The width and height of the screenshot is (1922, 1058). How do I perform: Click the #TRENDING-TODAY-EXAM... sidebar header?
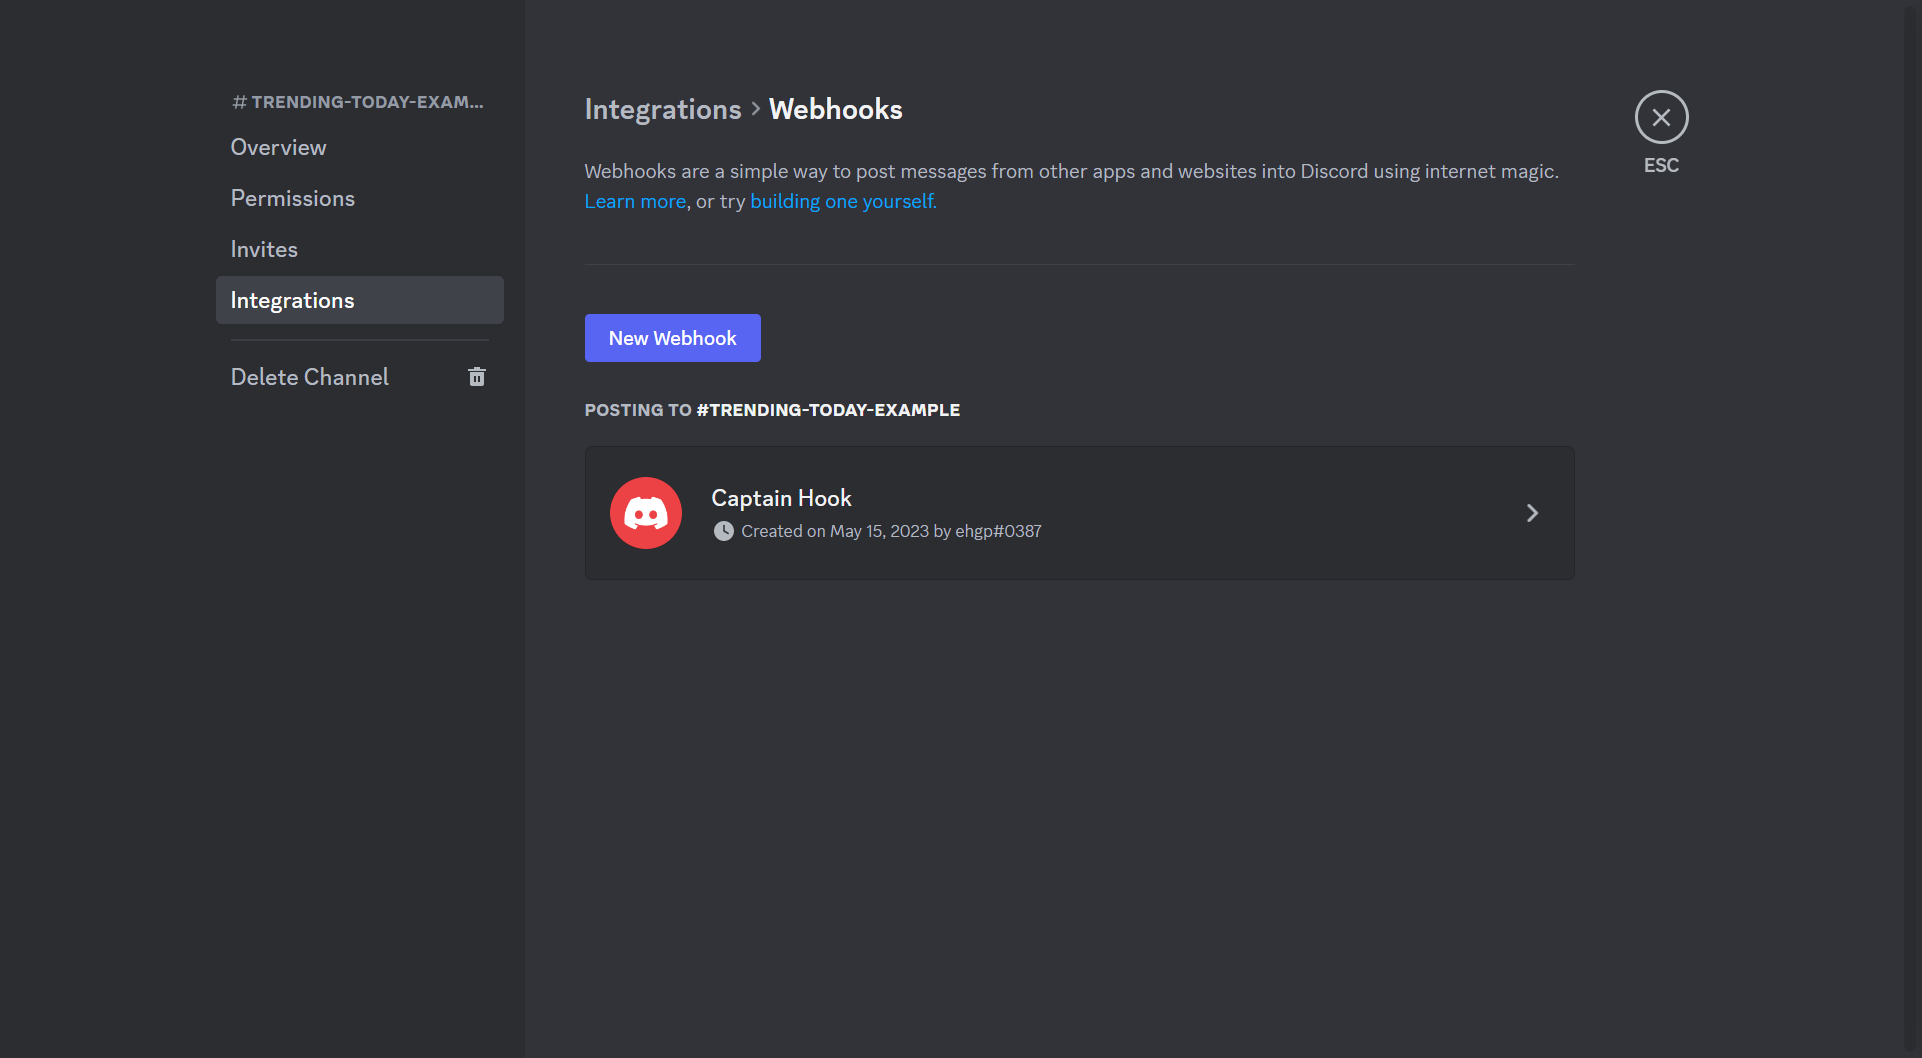point(358,102)
